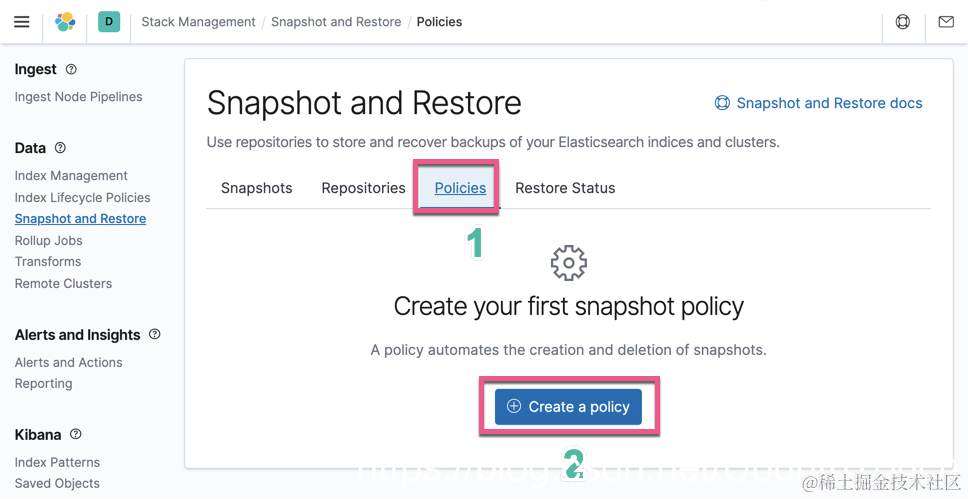
Task: Click the plus icon in Create a policy
Action: [514, 406]
